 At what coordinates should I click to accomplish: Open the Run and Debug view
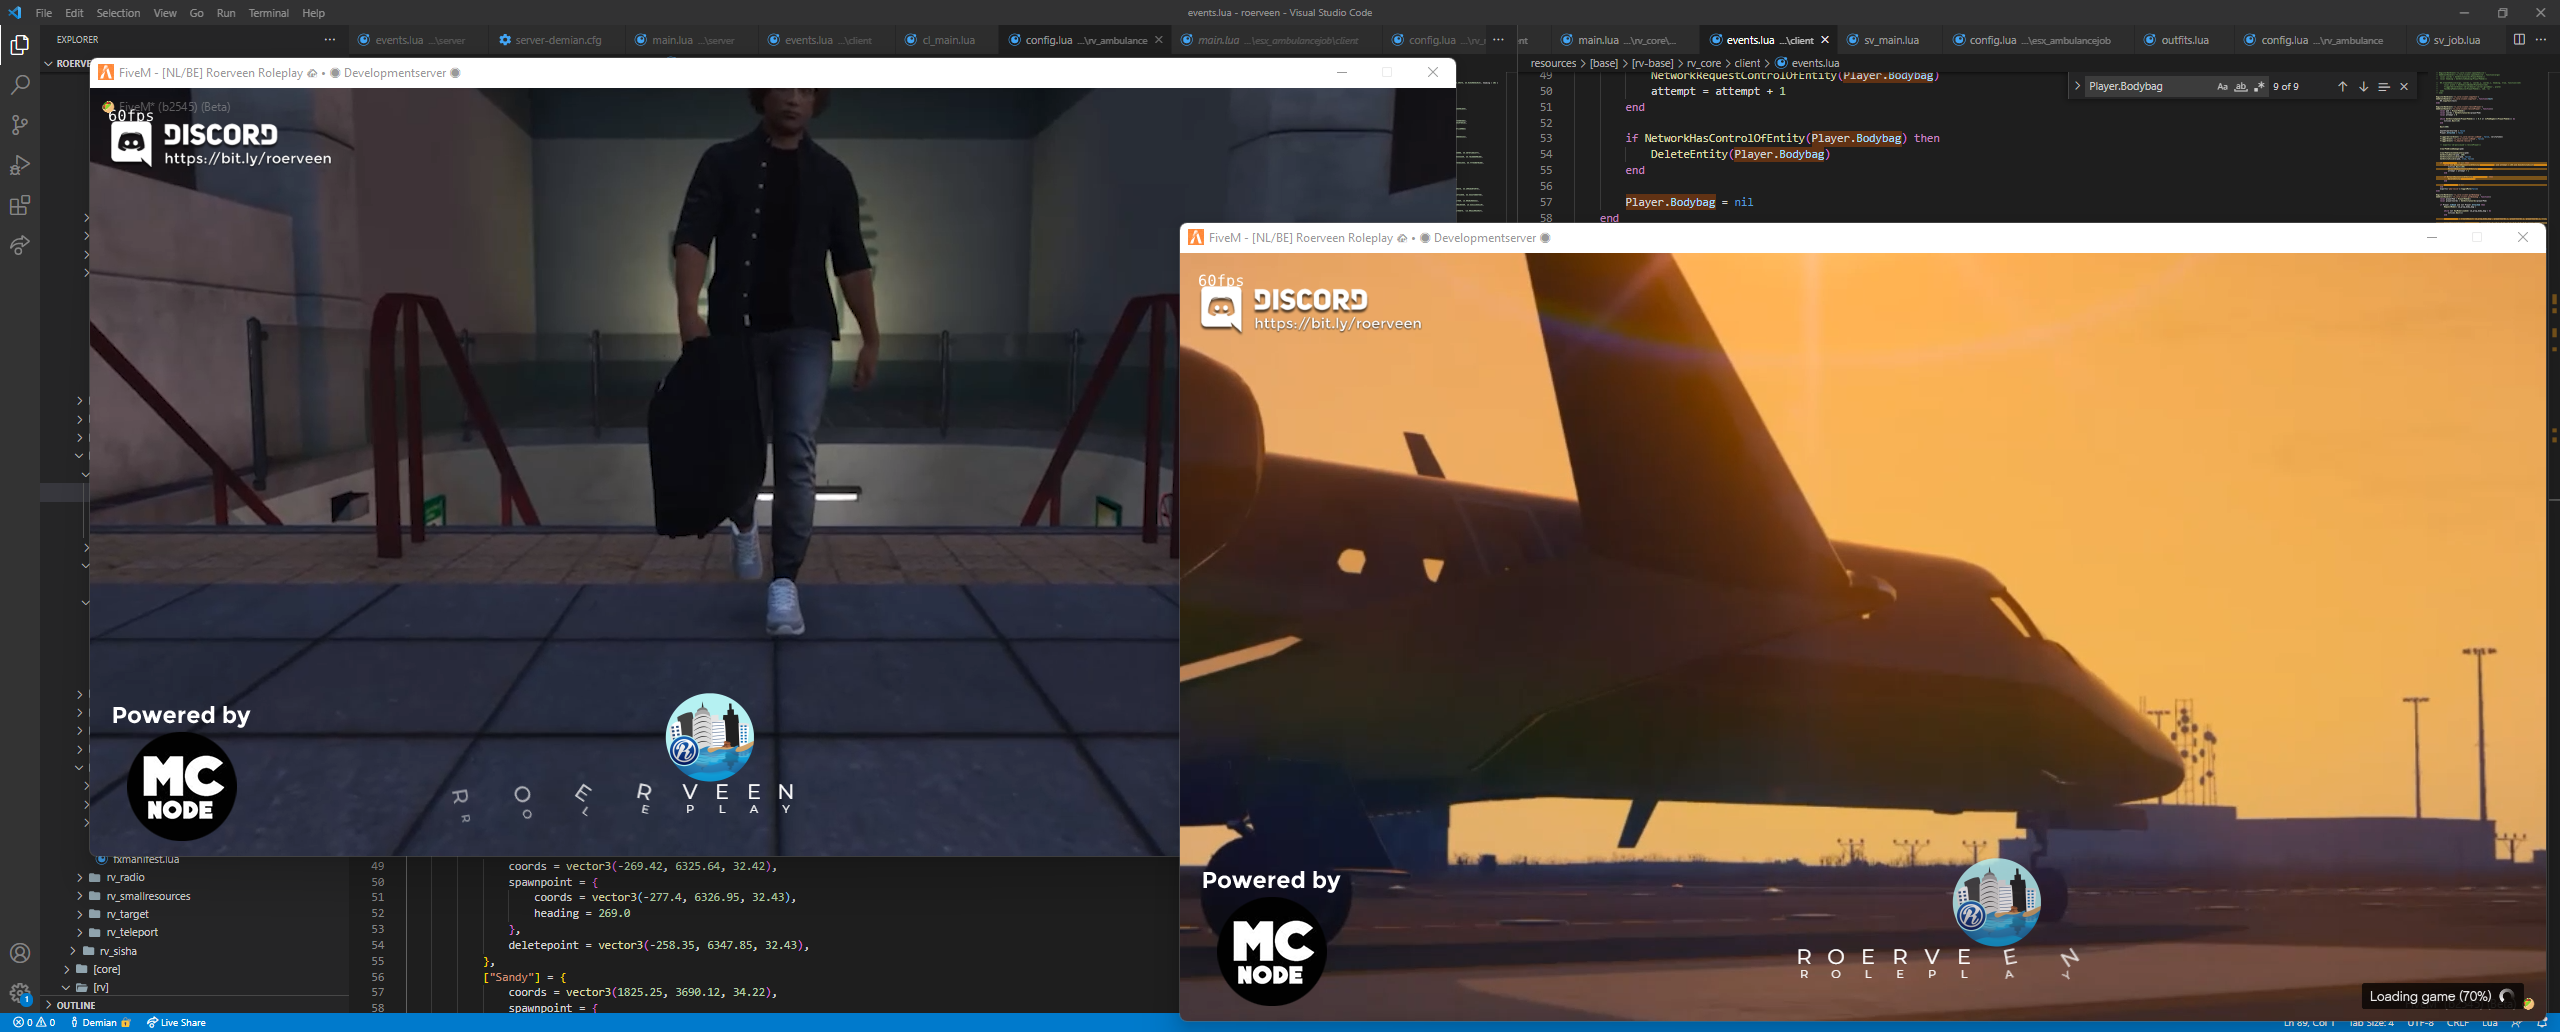click(20, 165)
